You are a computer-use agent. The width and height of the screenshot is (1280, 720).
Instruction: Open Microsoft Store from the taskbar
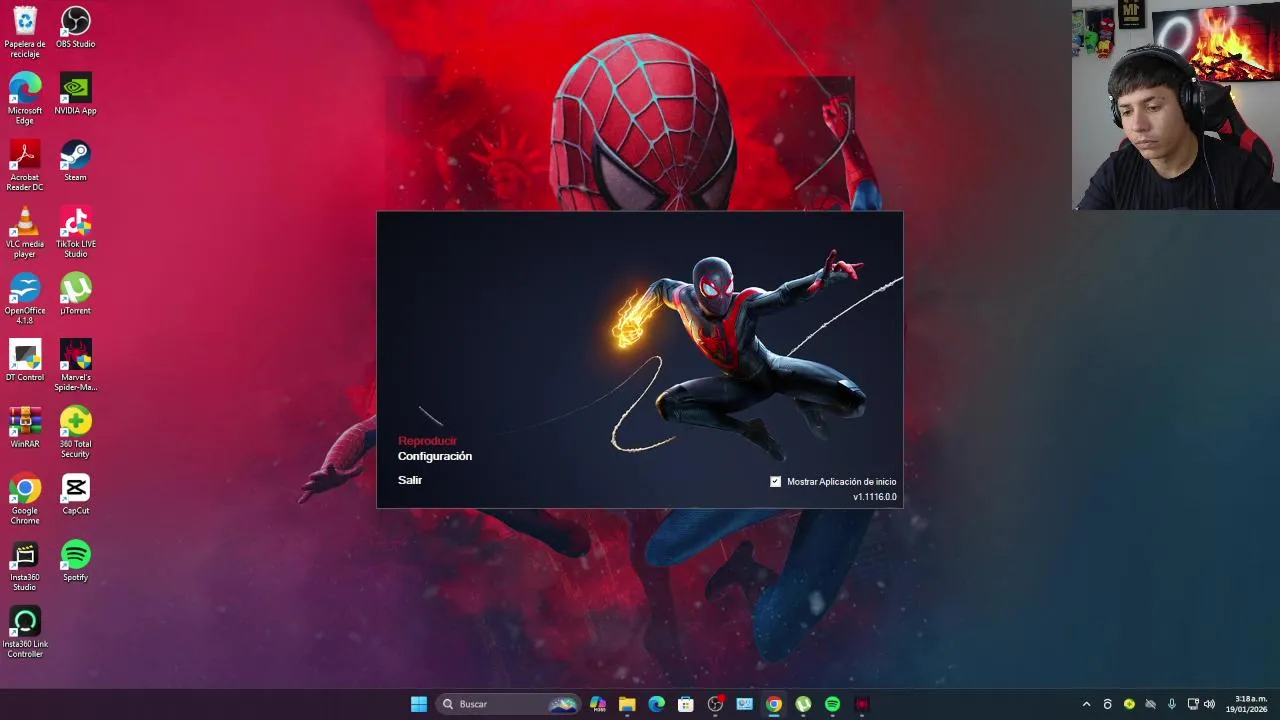(686, 704)
